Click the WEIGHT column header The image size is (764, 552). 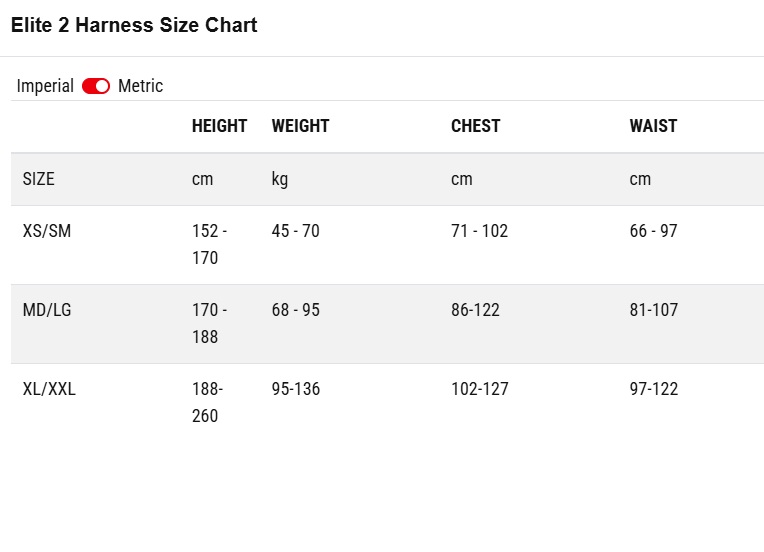pyautogui.click(x=300, y=126)
